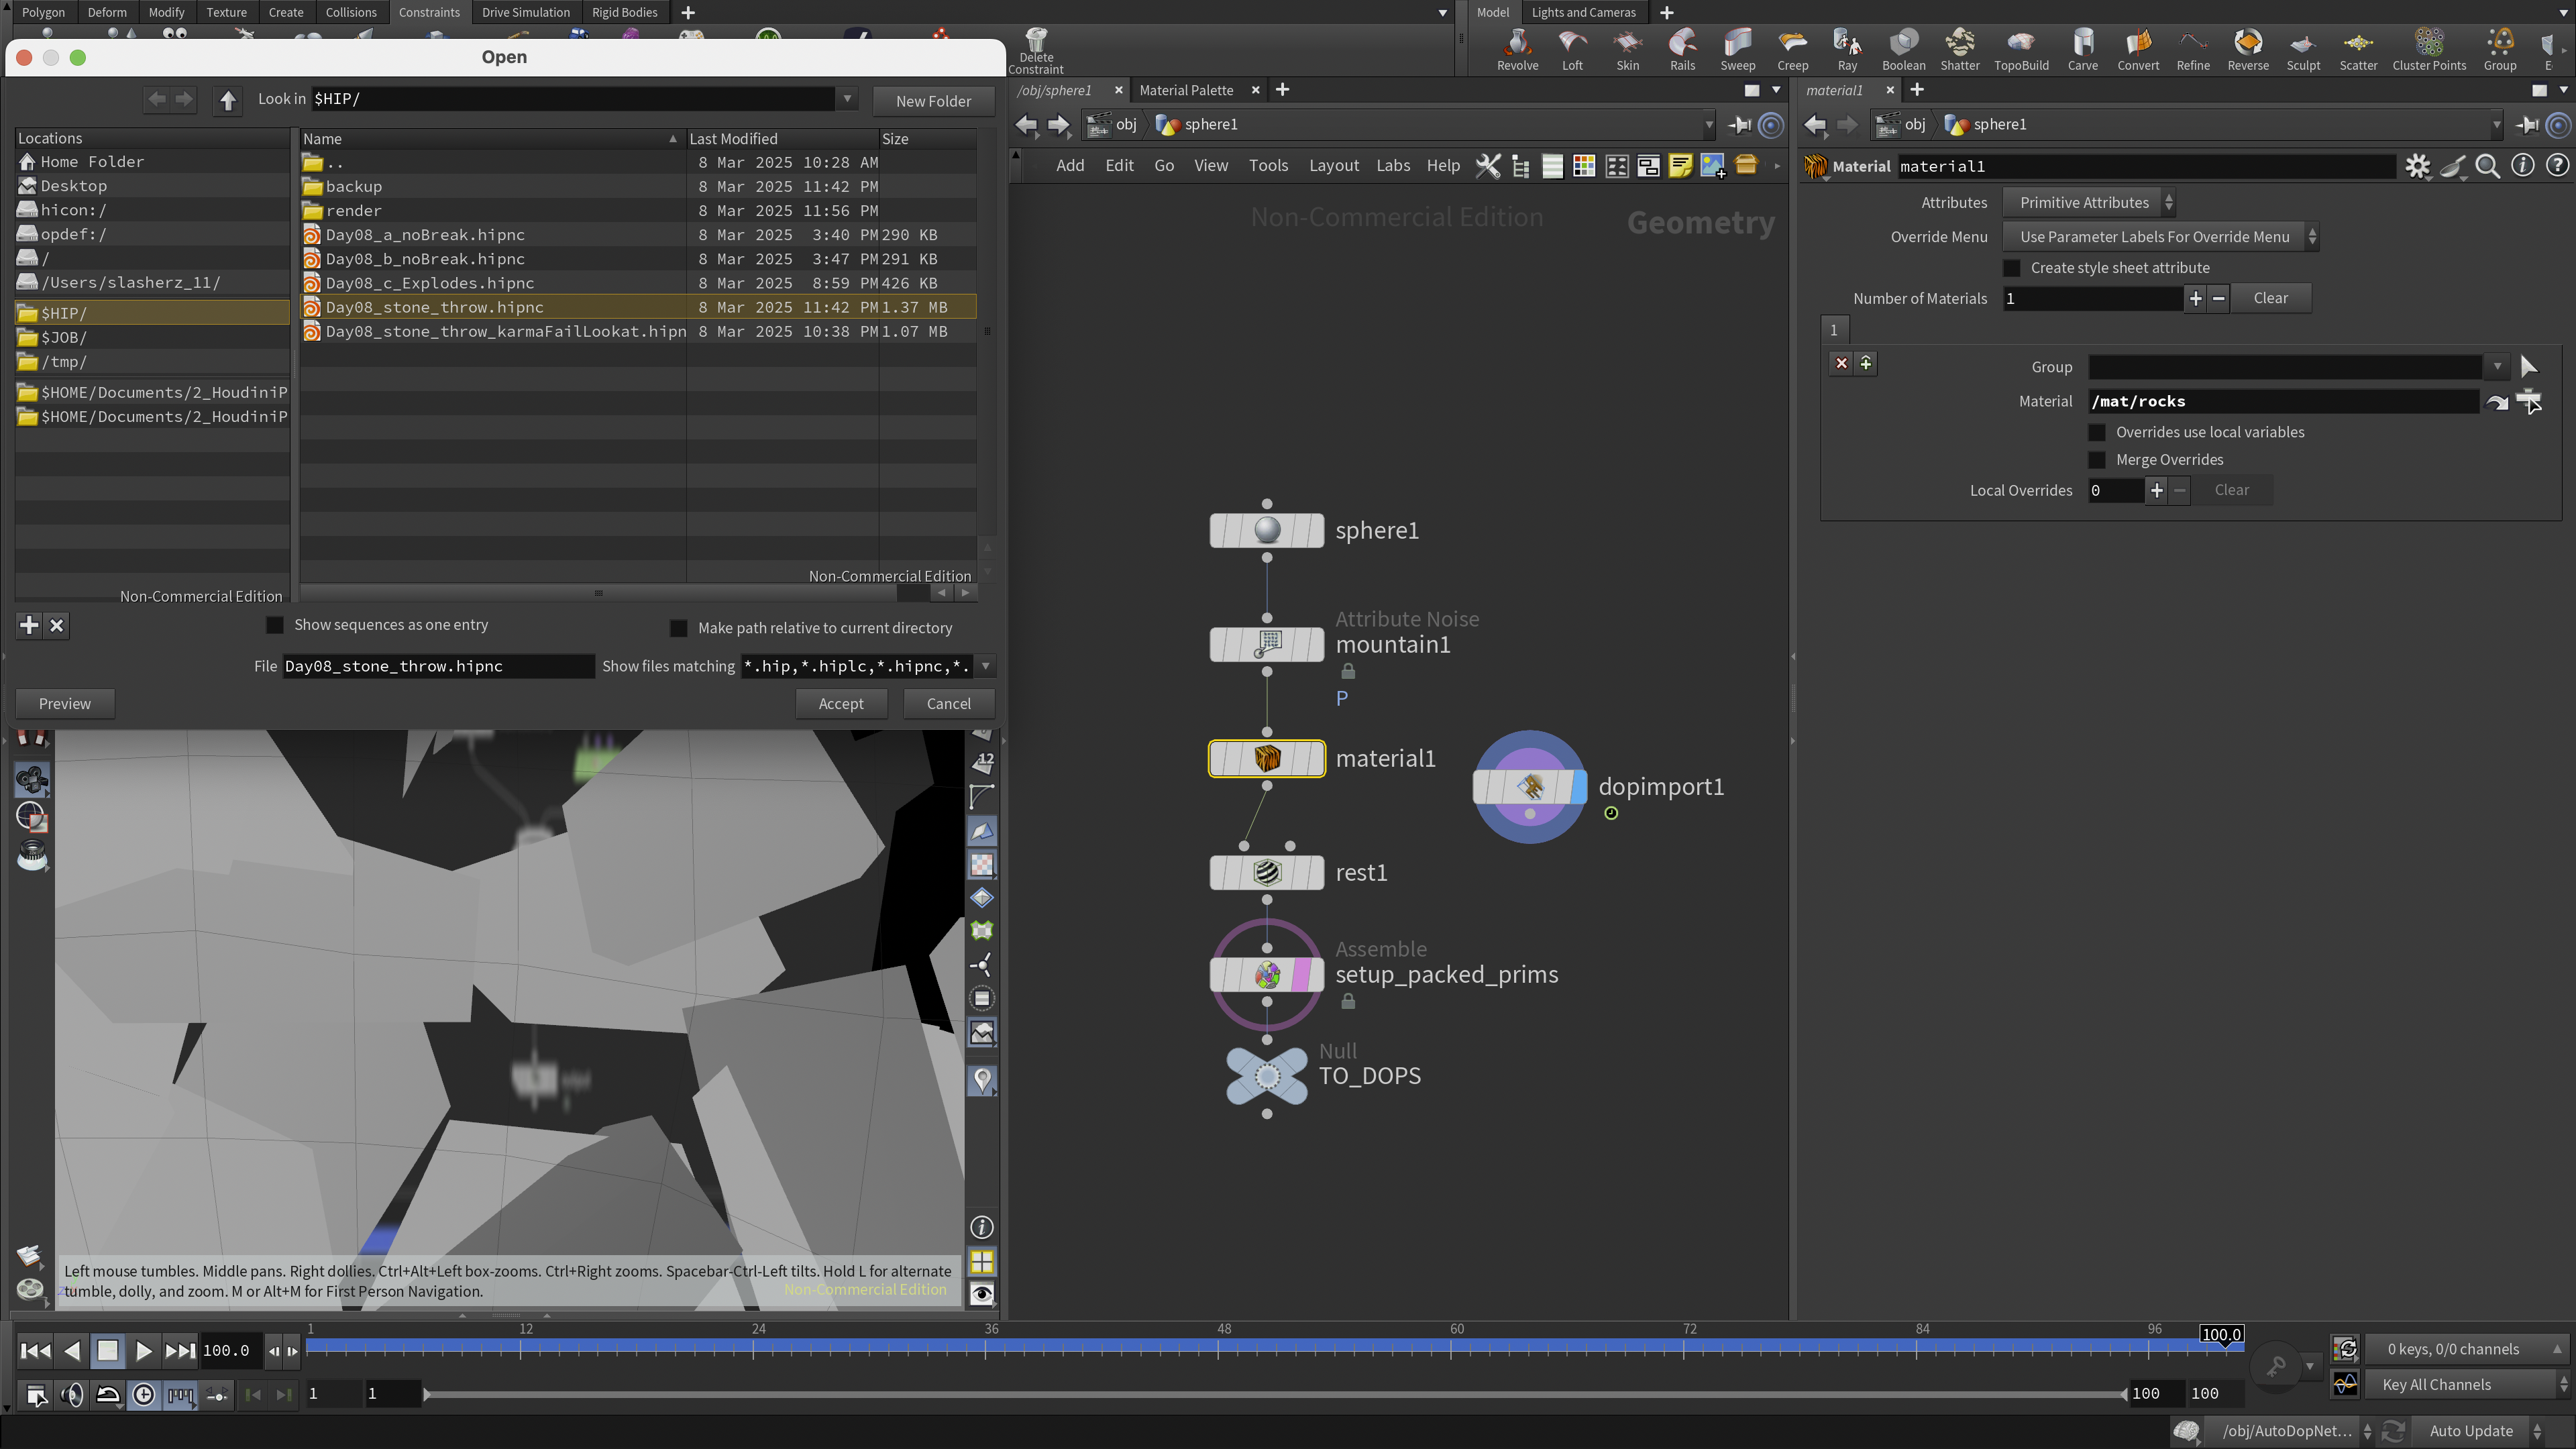Open the Attributes dropdown
The width and height of the screenshot is (2576, 1449).
coord(2089,203)
